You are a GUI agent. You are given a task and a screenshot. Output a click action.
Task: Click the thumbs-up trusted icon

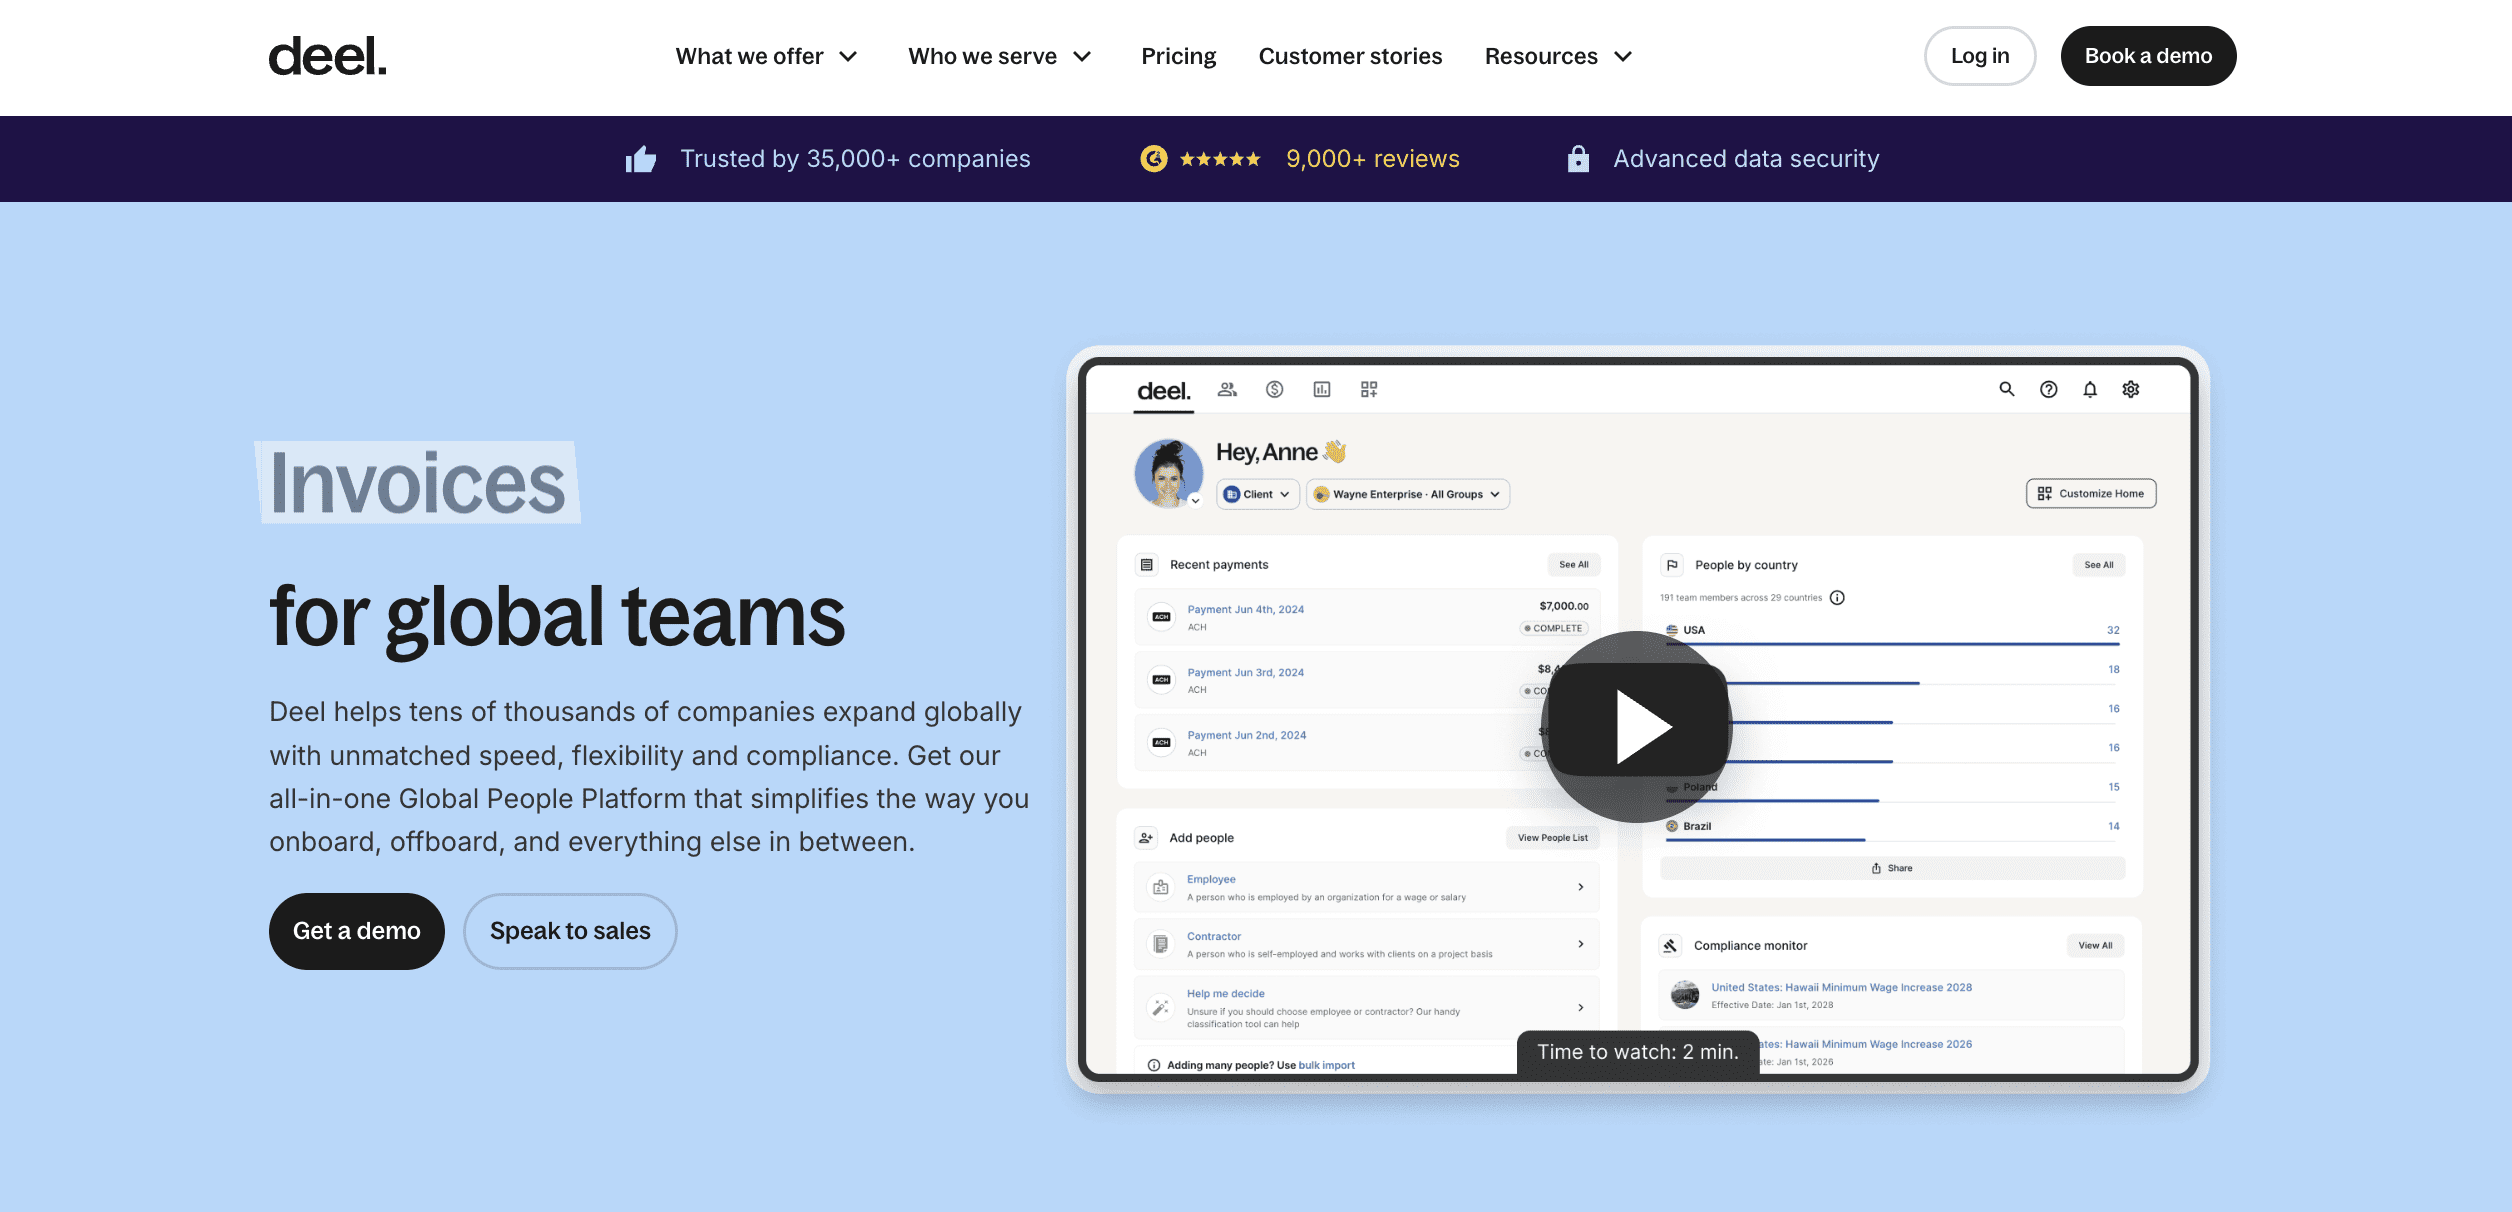click(x=641, y=159)
